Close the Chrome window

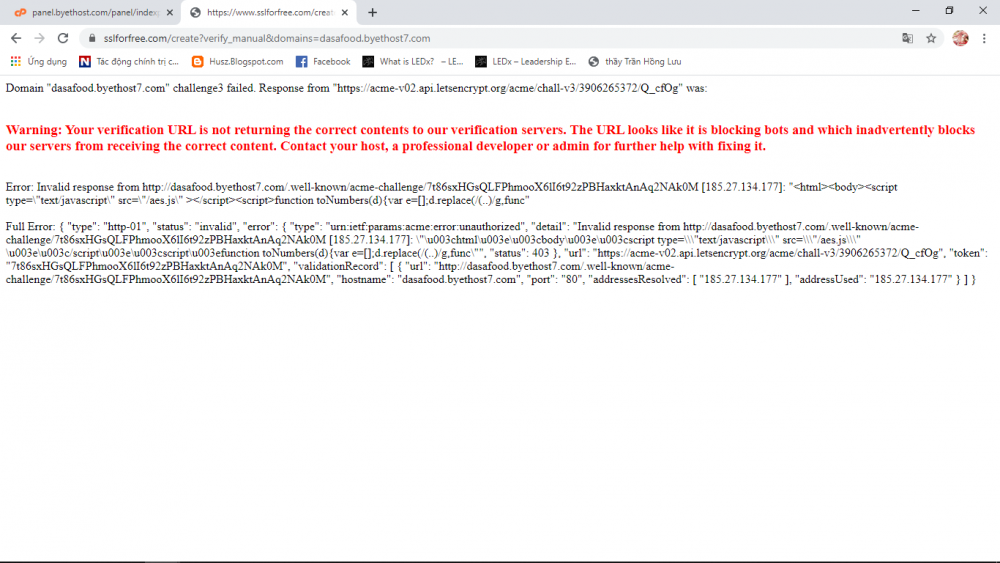(983, 10)
